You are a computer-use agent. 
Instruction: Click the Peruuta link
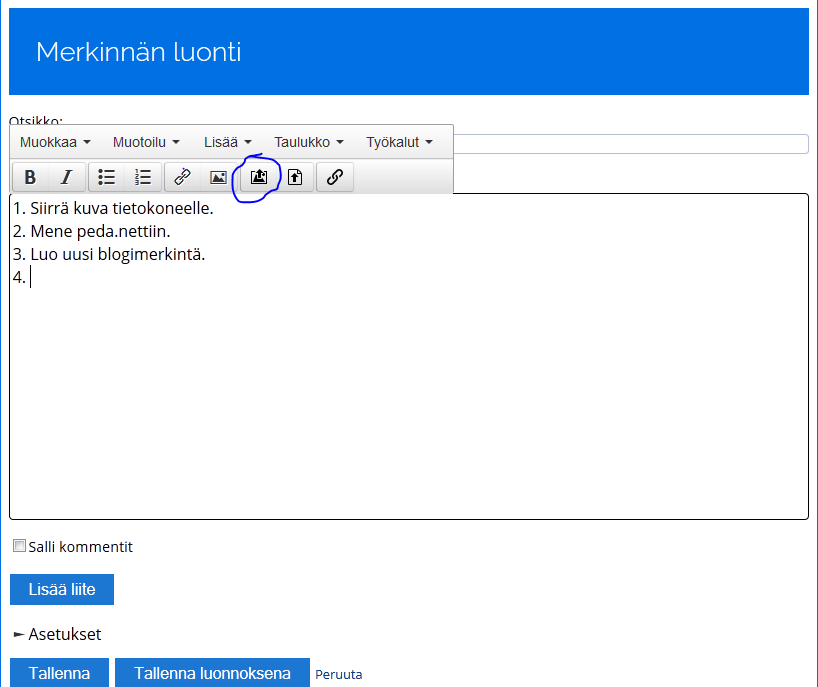(x=339, y=674)
